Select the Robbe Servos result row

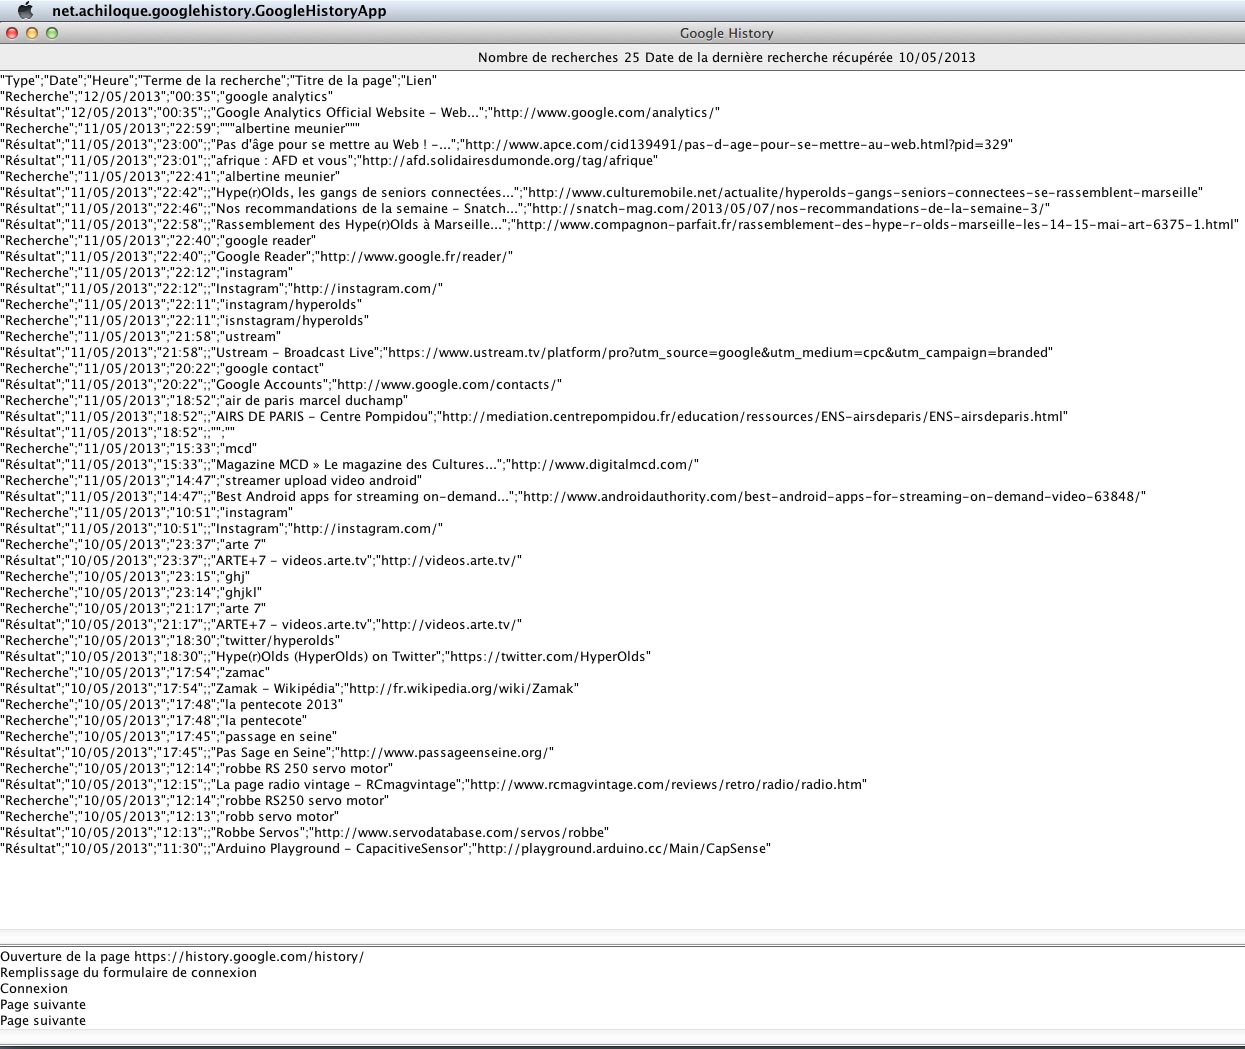click(305, 833)
